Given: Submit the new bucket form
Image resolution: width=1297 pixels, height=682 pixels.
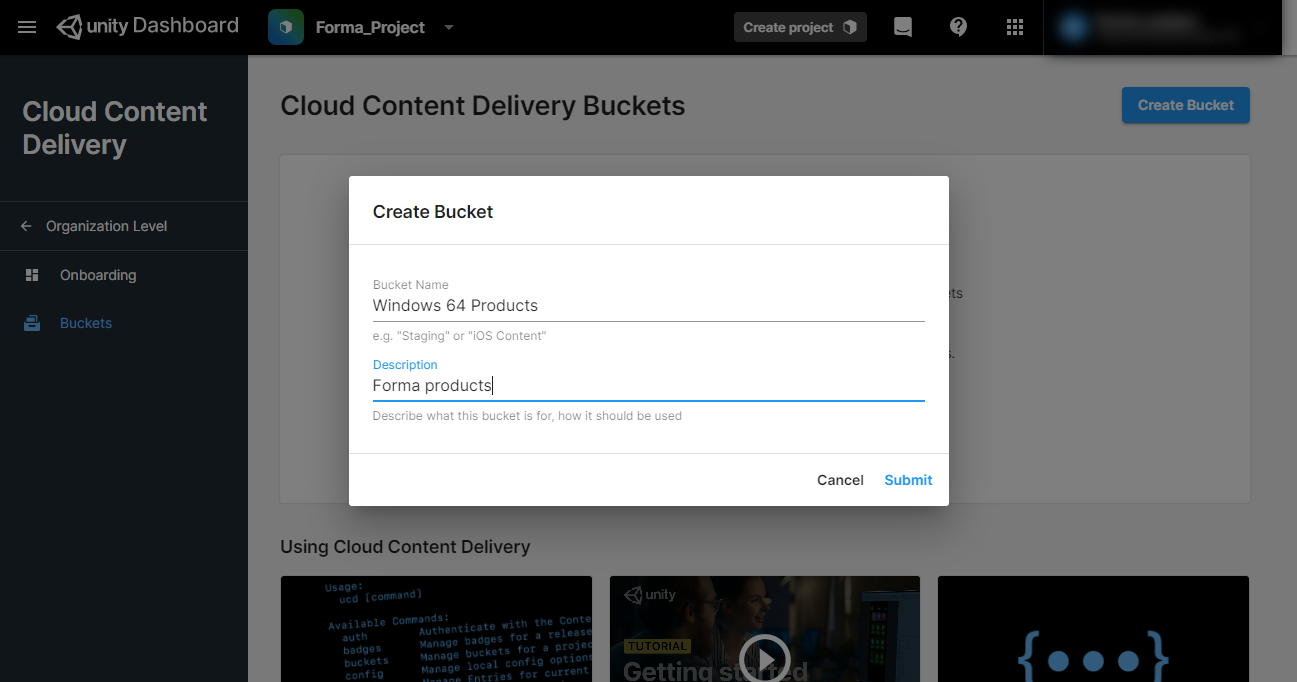Looking at the screenshot, I should 908,480.
